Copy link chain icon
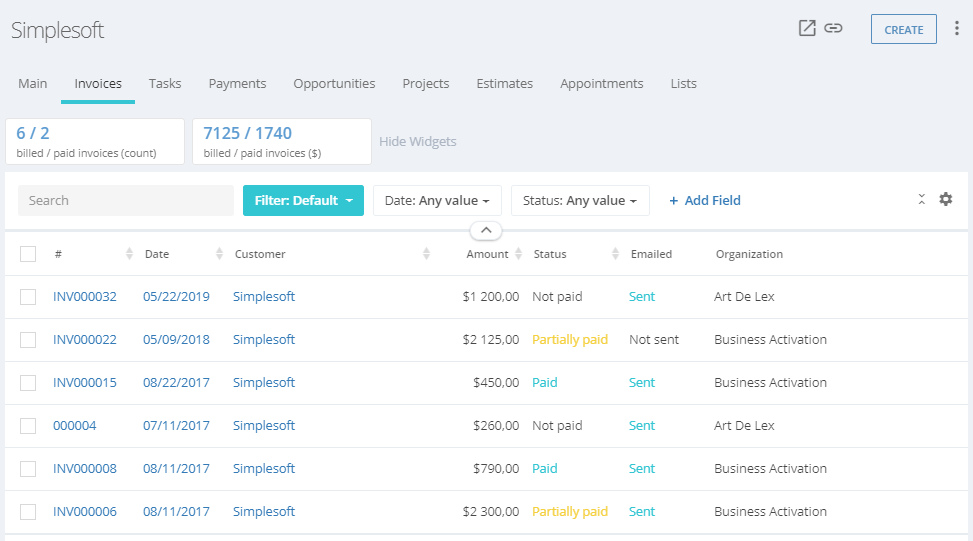 click(x=833, y=28)
